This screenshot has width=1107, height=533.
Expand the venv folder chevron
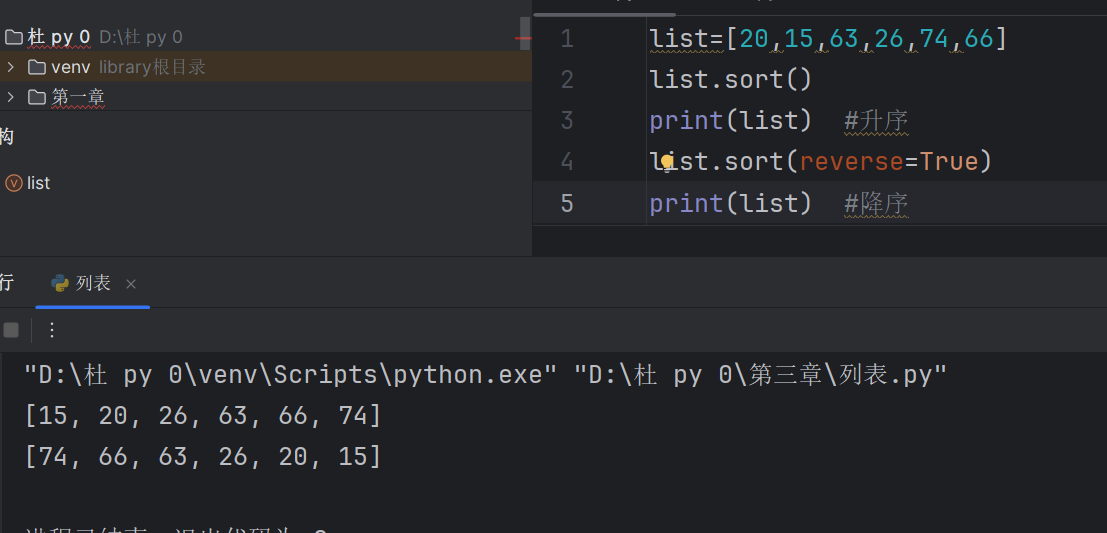click(10, 67)
